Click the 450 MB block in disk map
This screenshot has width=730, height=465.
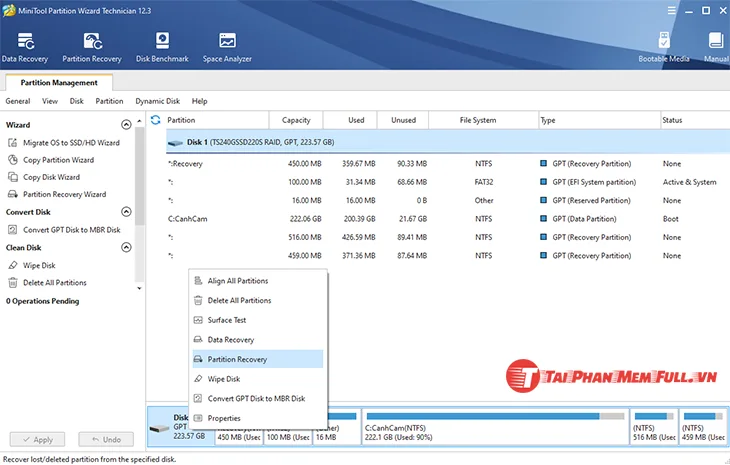(238, 437)
